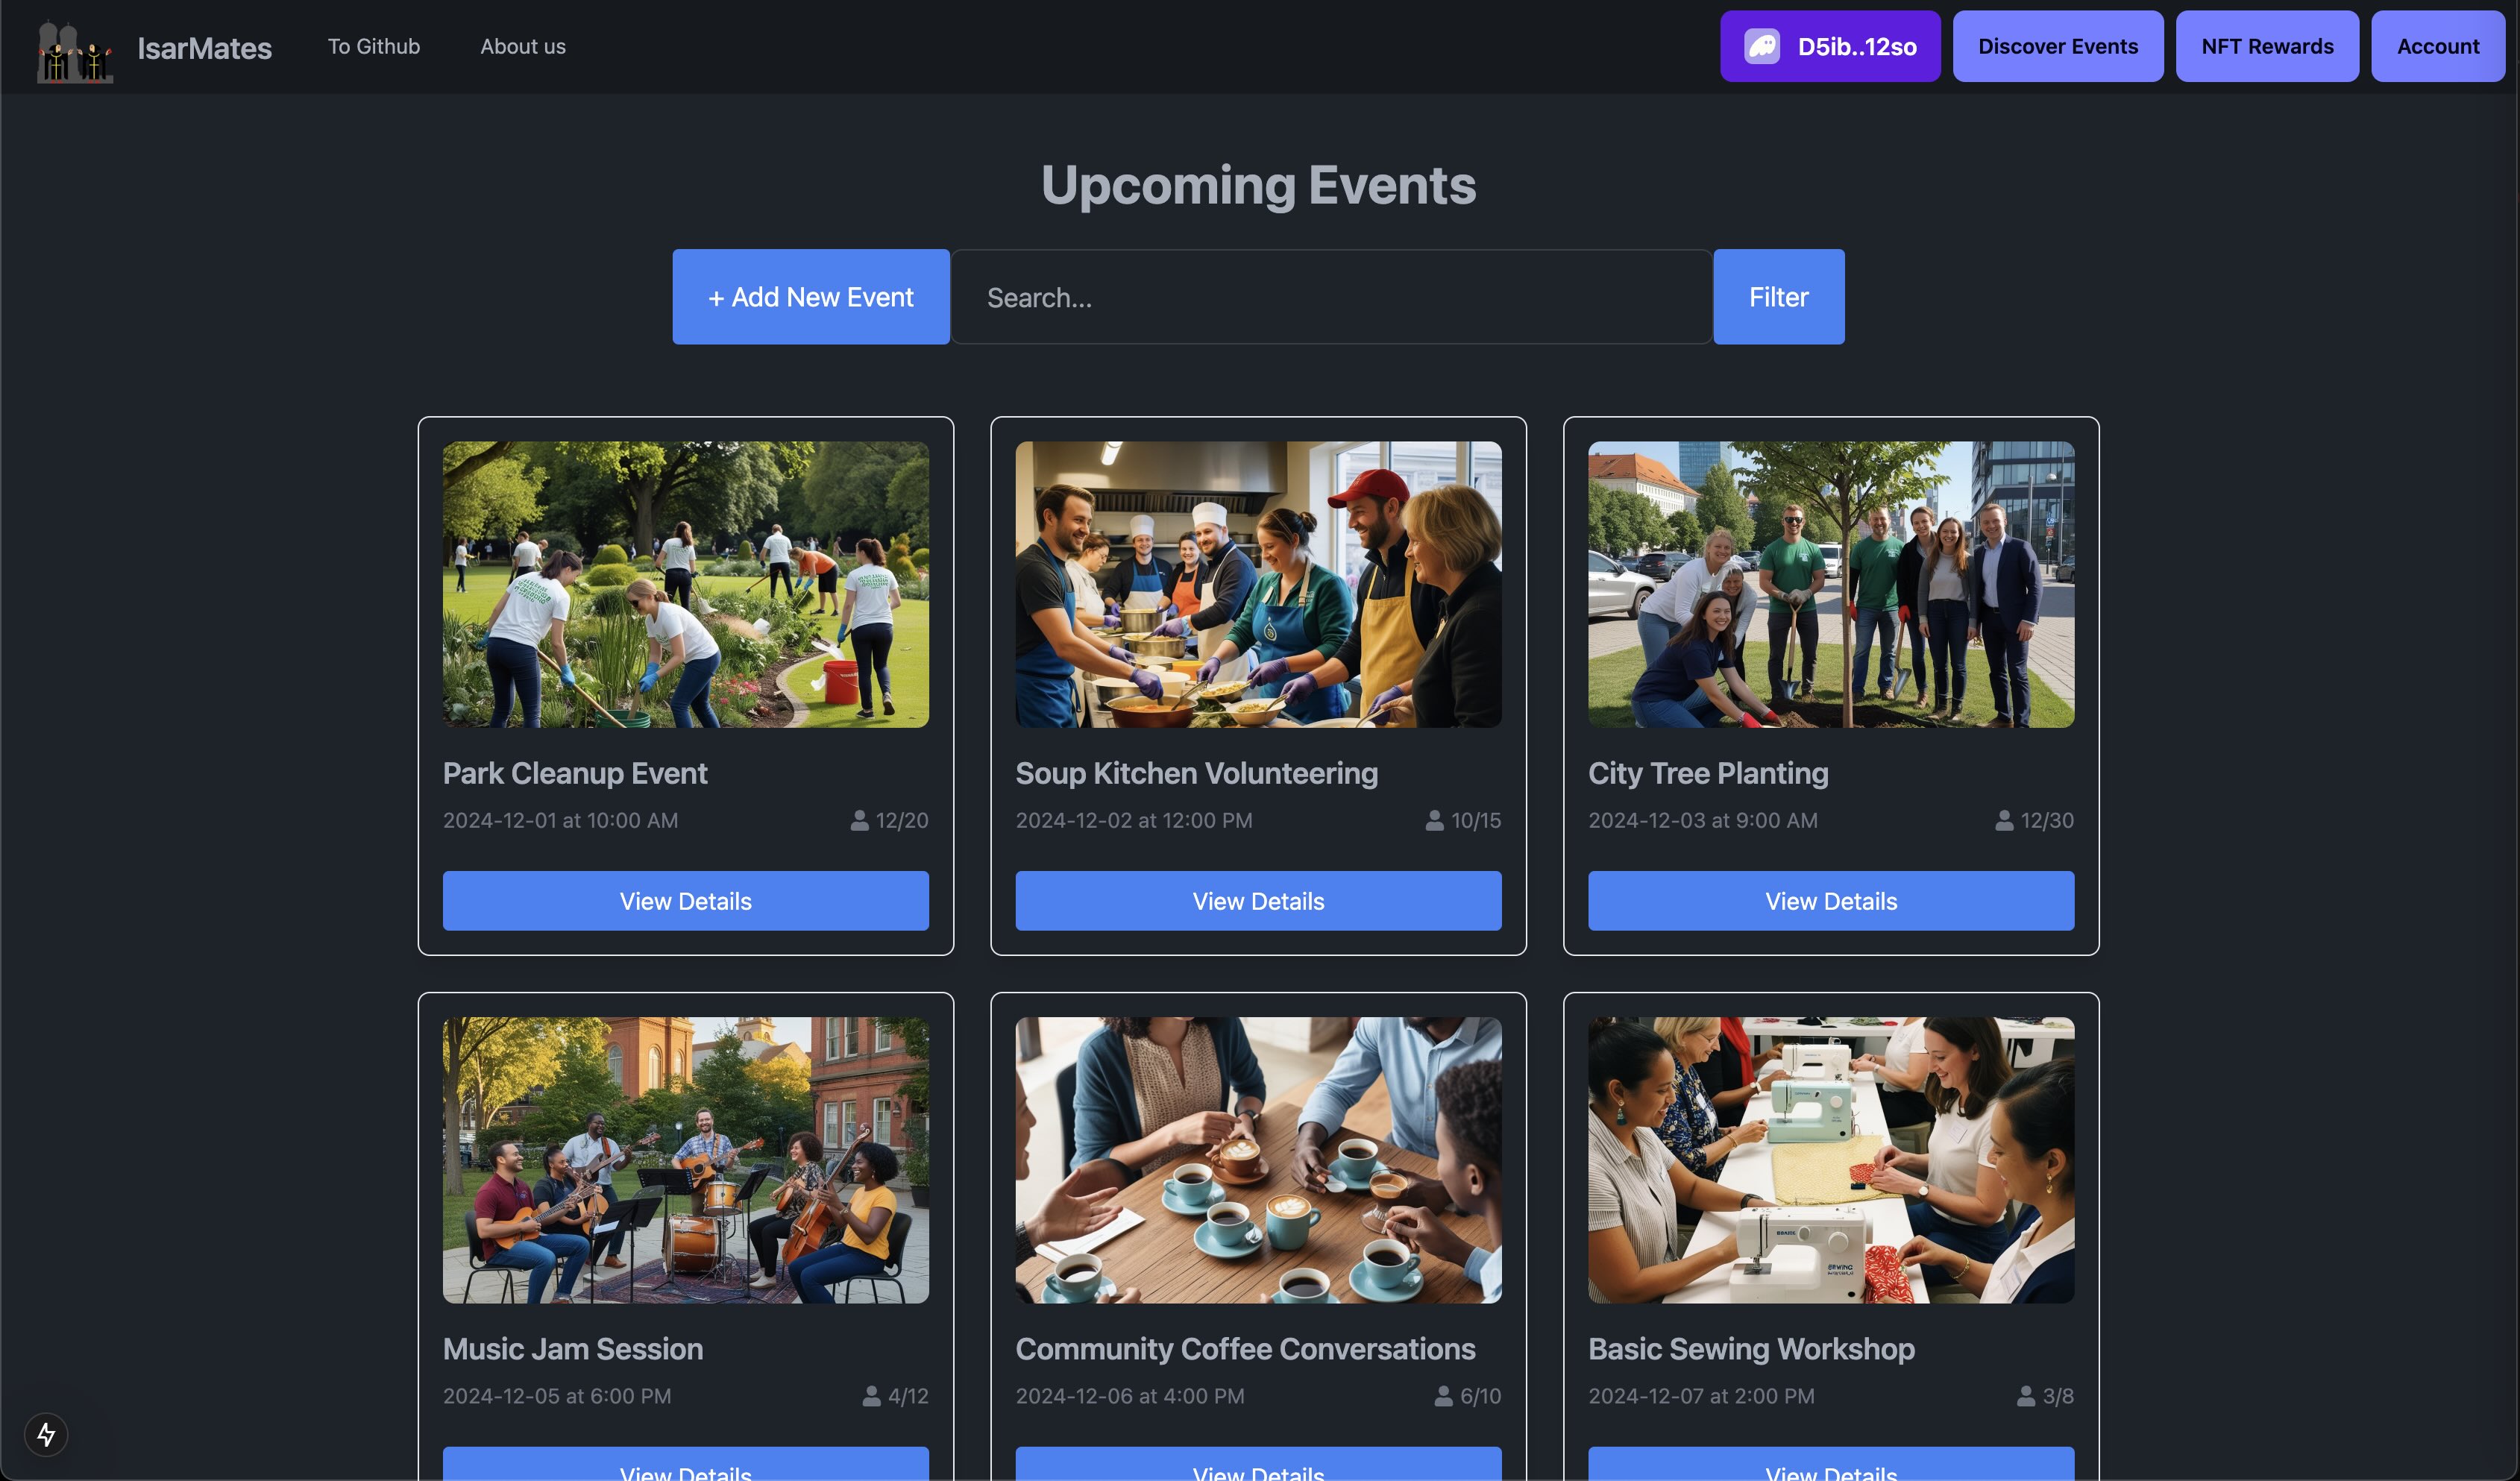
Task: Open the About us page
Action: [523, 46]
